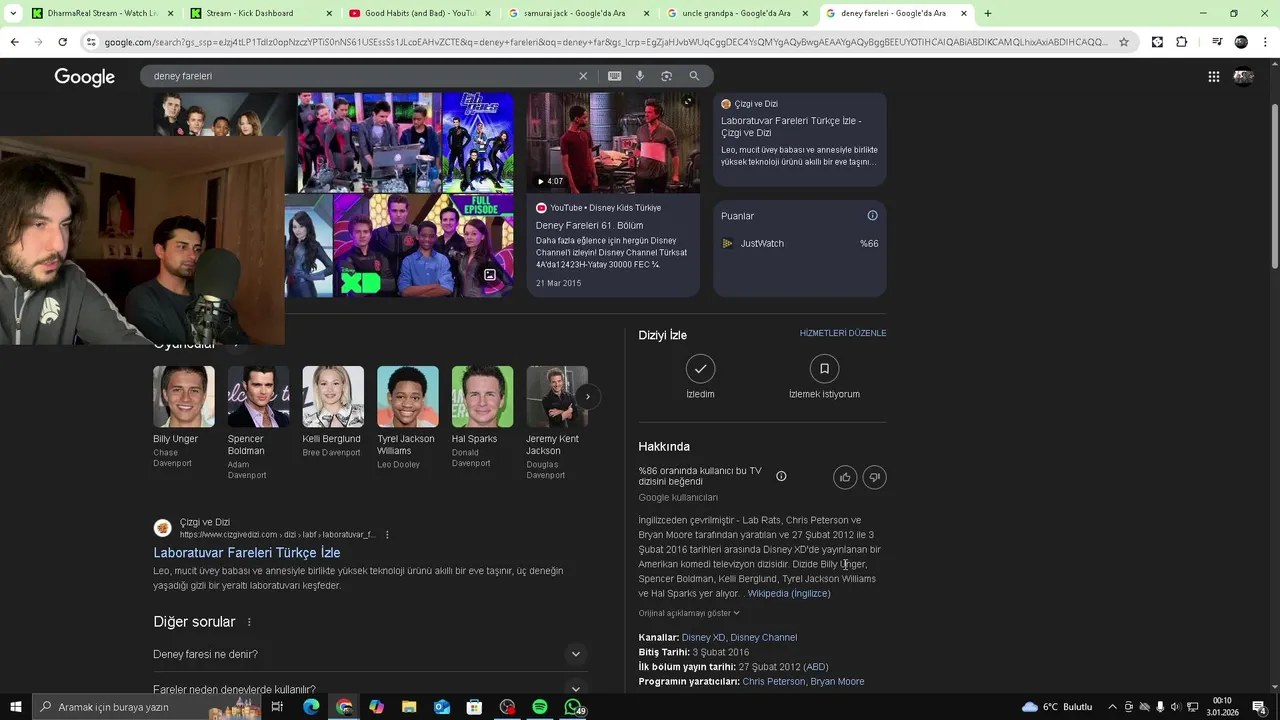Open Windows notification center

pyautogui.click(x=1259, y=707)
